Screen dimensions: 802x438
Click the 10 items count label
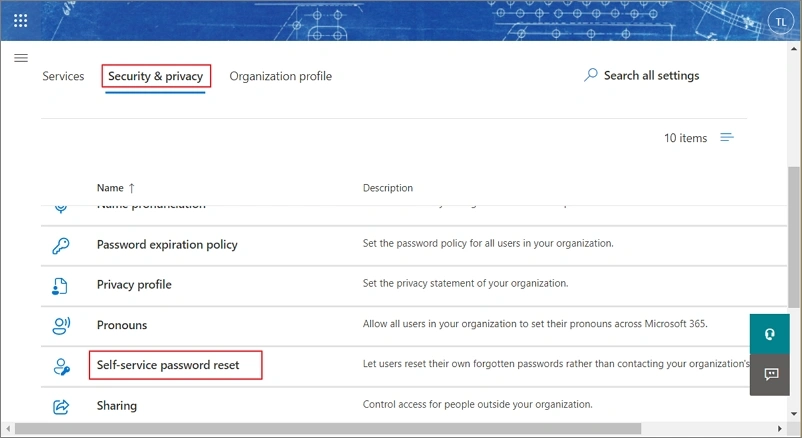tap(685, 138)
